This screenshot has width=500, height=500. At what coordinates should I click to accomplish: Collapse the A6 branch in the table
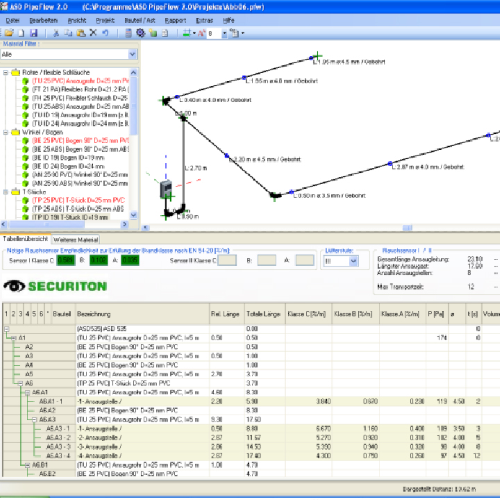pos(20,383)
